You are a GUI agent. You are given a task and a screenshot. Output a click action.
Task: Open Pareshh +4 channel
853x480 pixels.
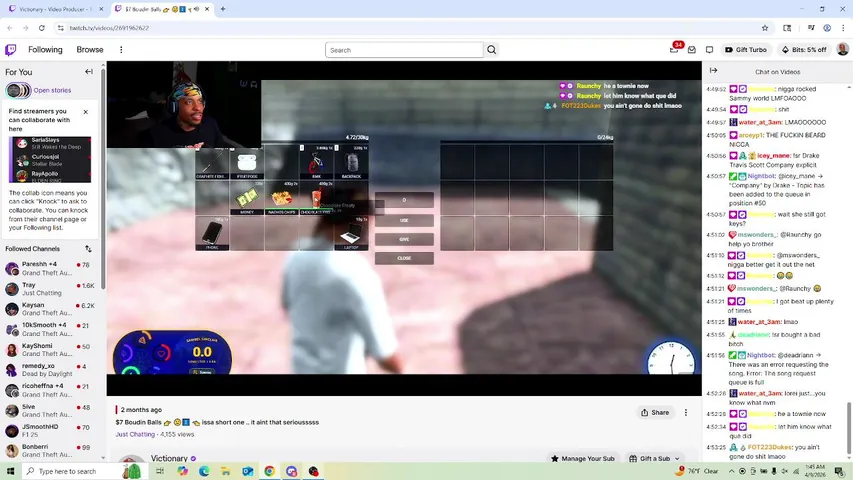click(49, 268)
